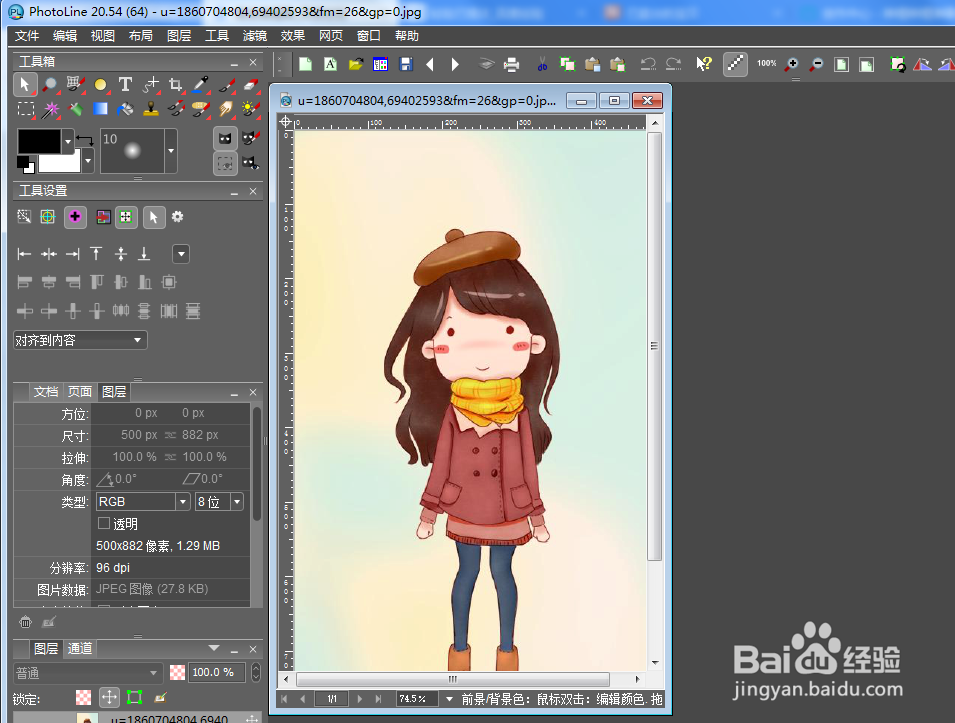955x723 pixels.
Task: Click layer opacity 100.0 % field
Action: 217,672
